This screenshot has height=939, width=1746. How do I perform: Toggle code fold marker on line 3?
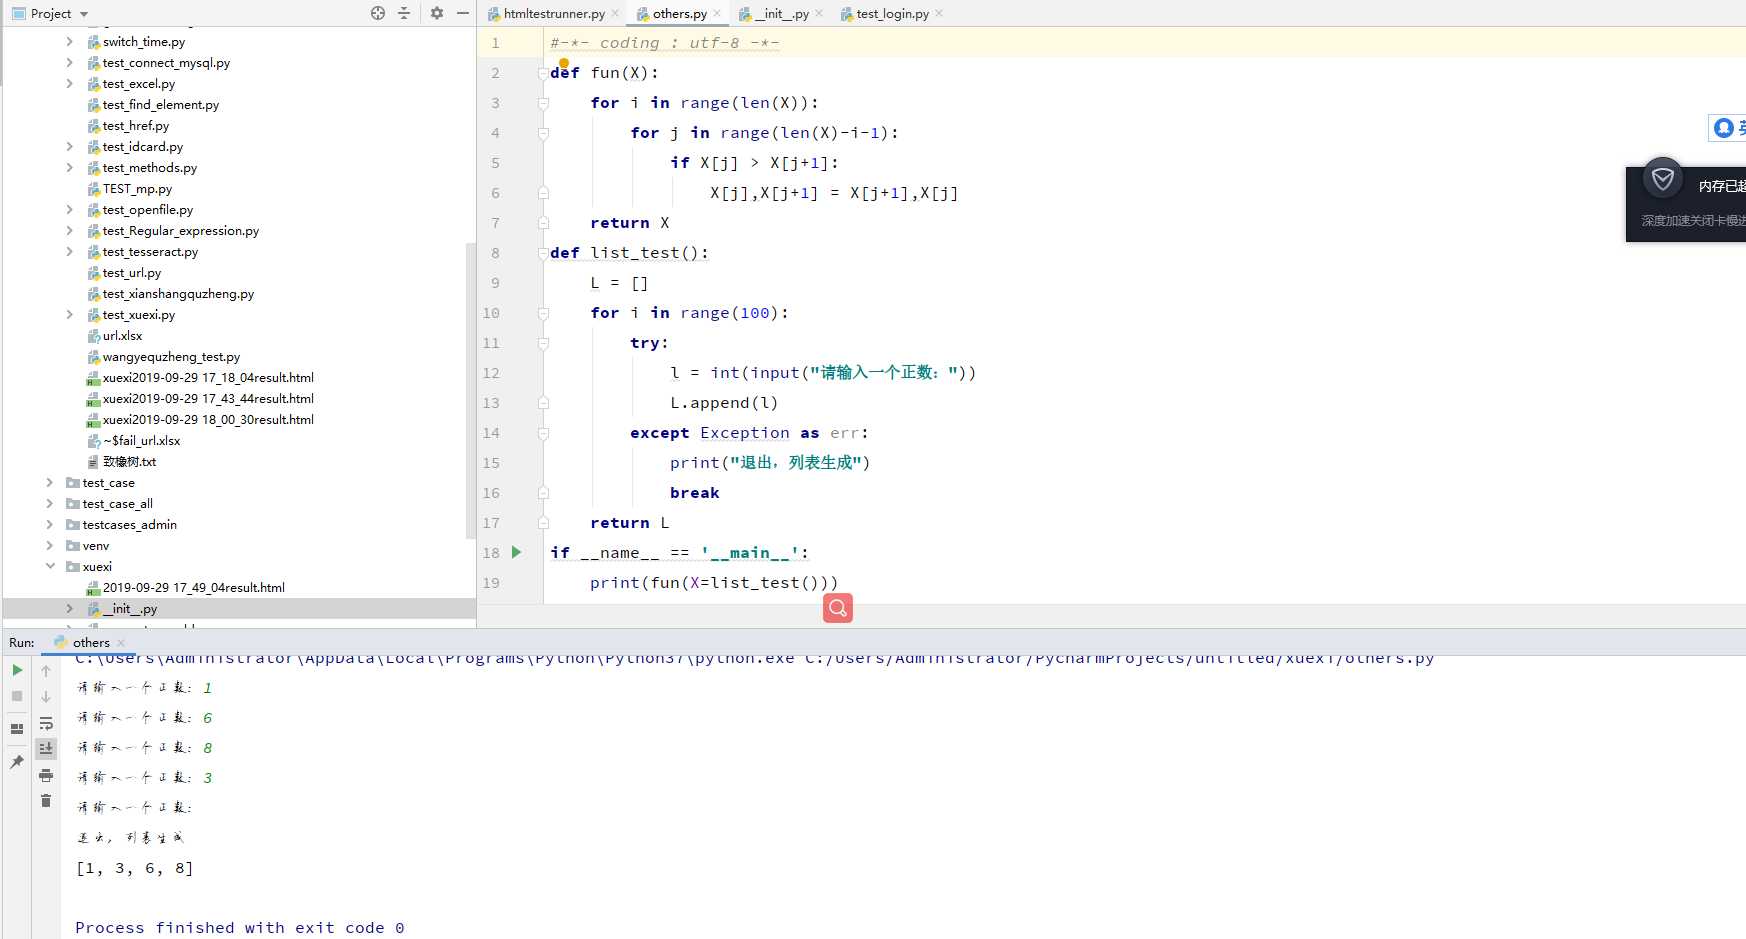click(x=543, y=103)
